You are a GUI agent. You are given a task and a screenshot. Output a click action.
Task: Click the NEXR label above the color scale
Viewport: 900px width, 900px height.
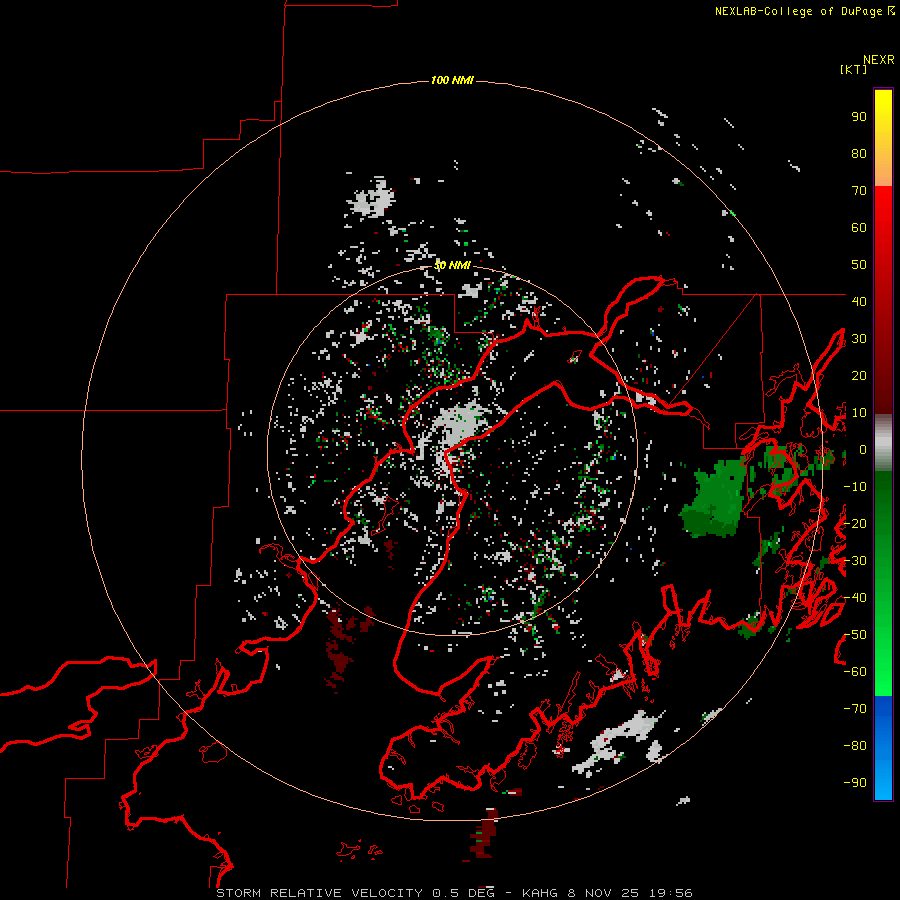pos(879,60)
